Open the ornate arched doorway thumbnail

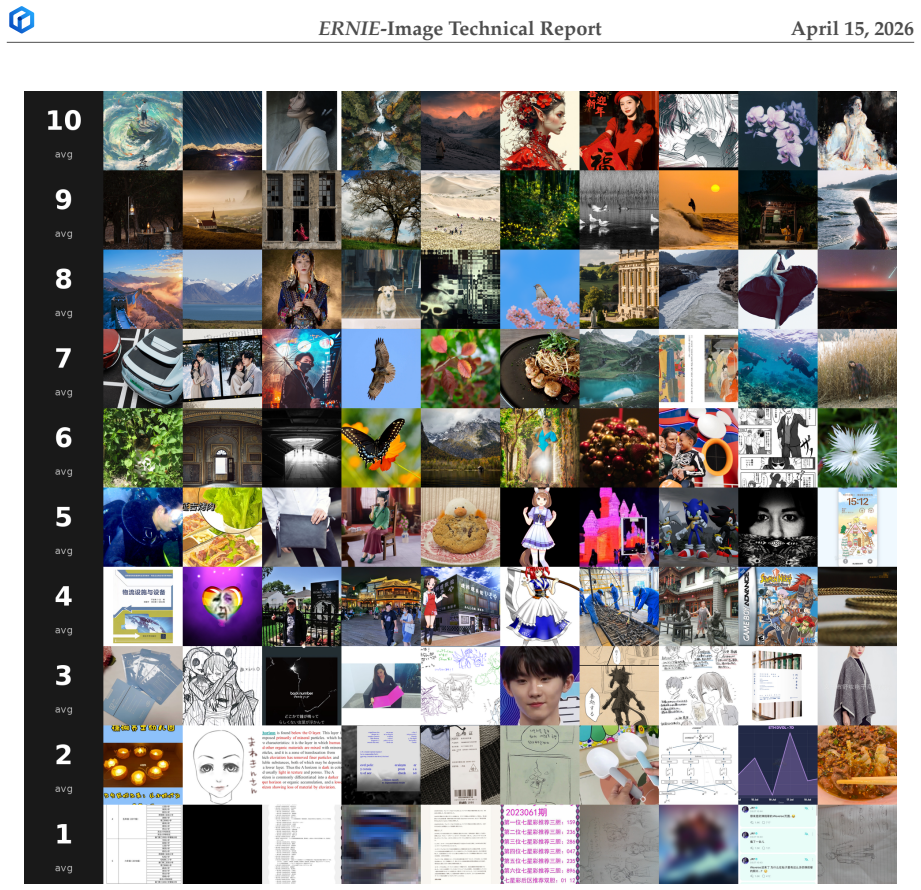[x=222, y=448]
